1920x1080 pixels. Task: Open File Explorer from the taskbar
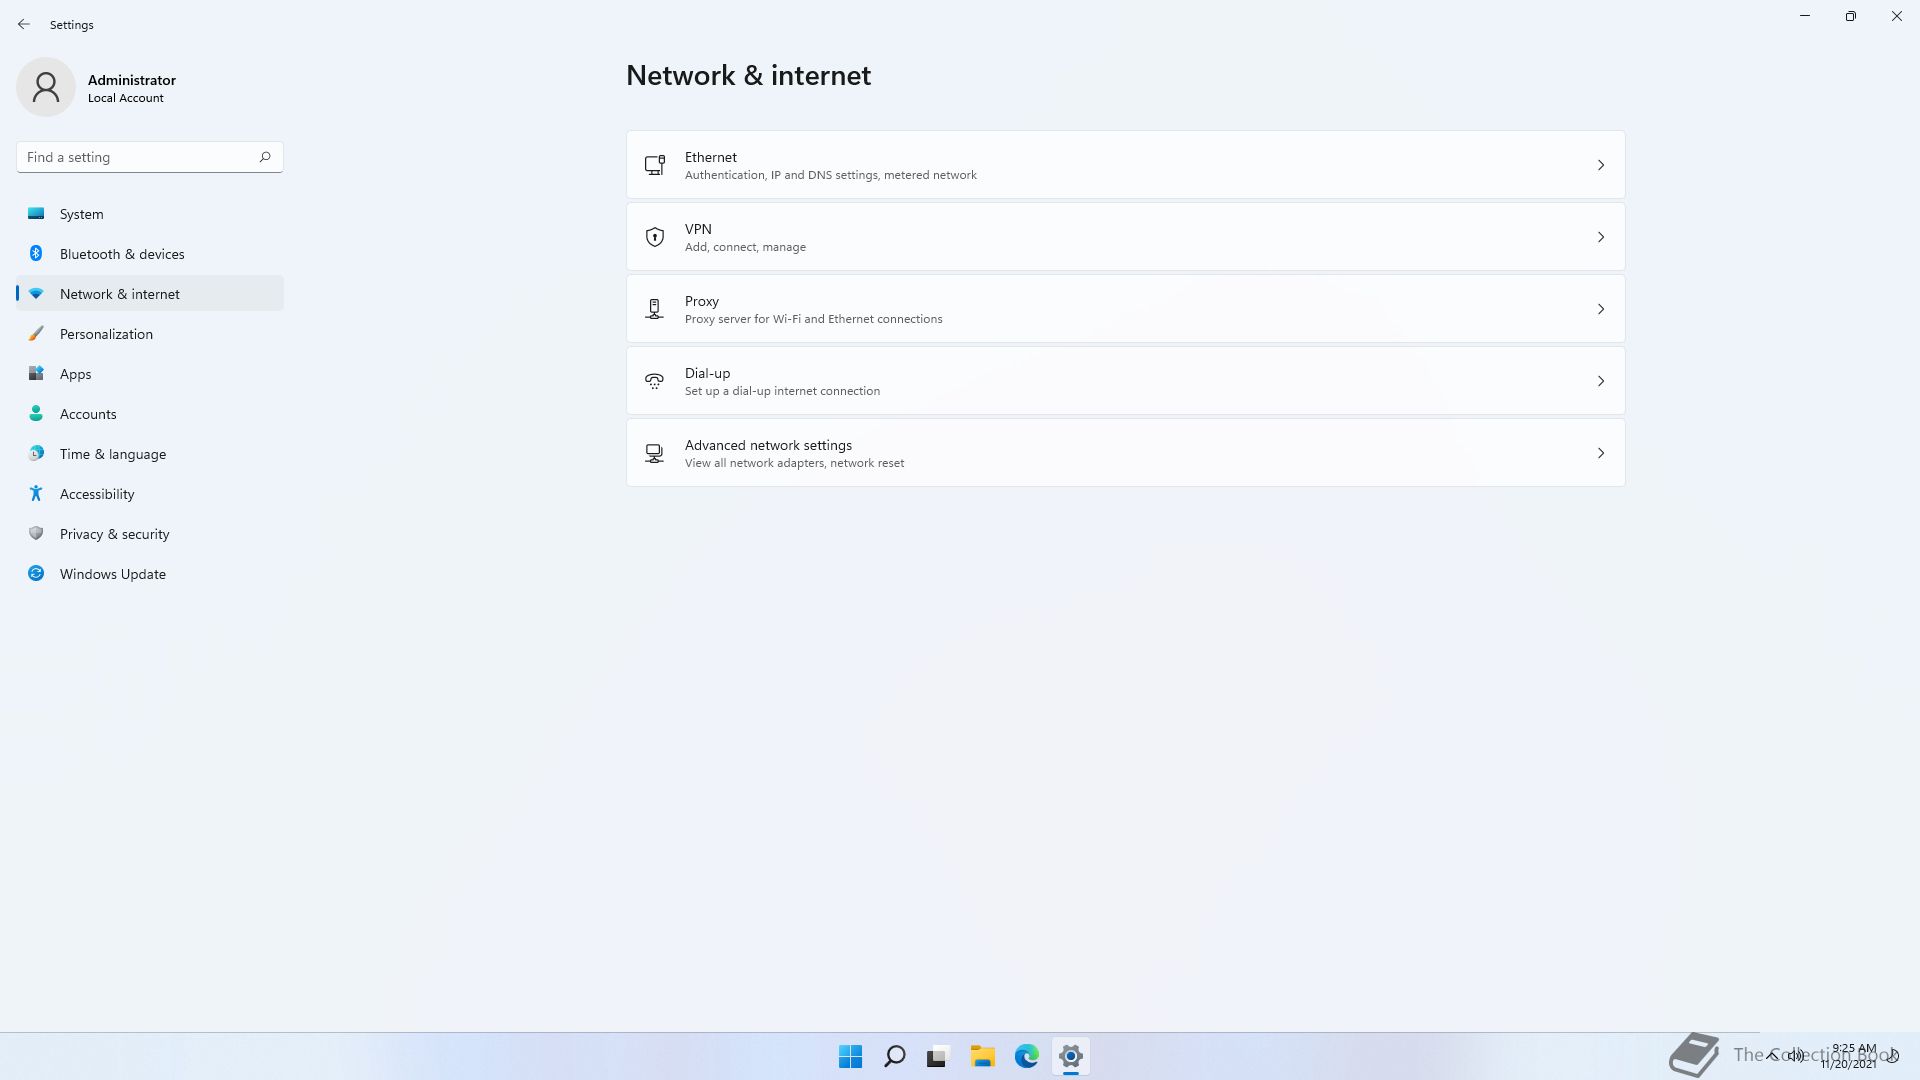982,1056
